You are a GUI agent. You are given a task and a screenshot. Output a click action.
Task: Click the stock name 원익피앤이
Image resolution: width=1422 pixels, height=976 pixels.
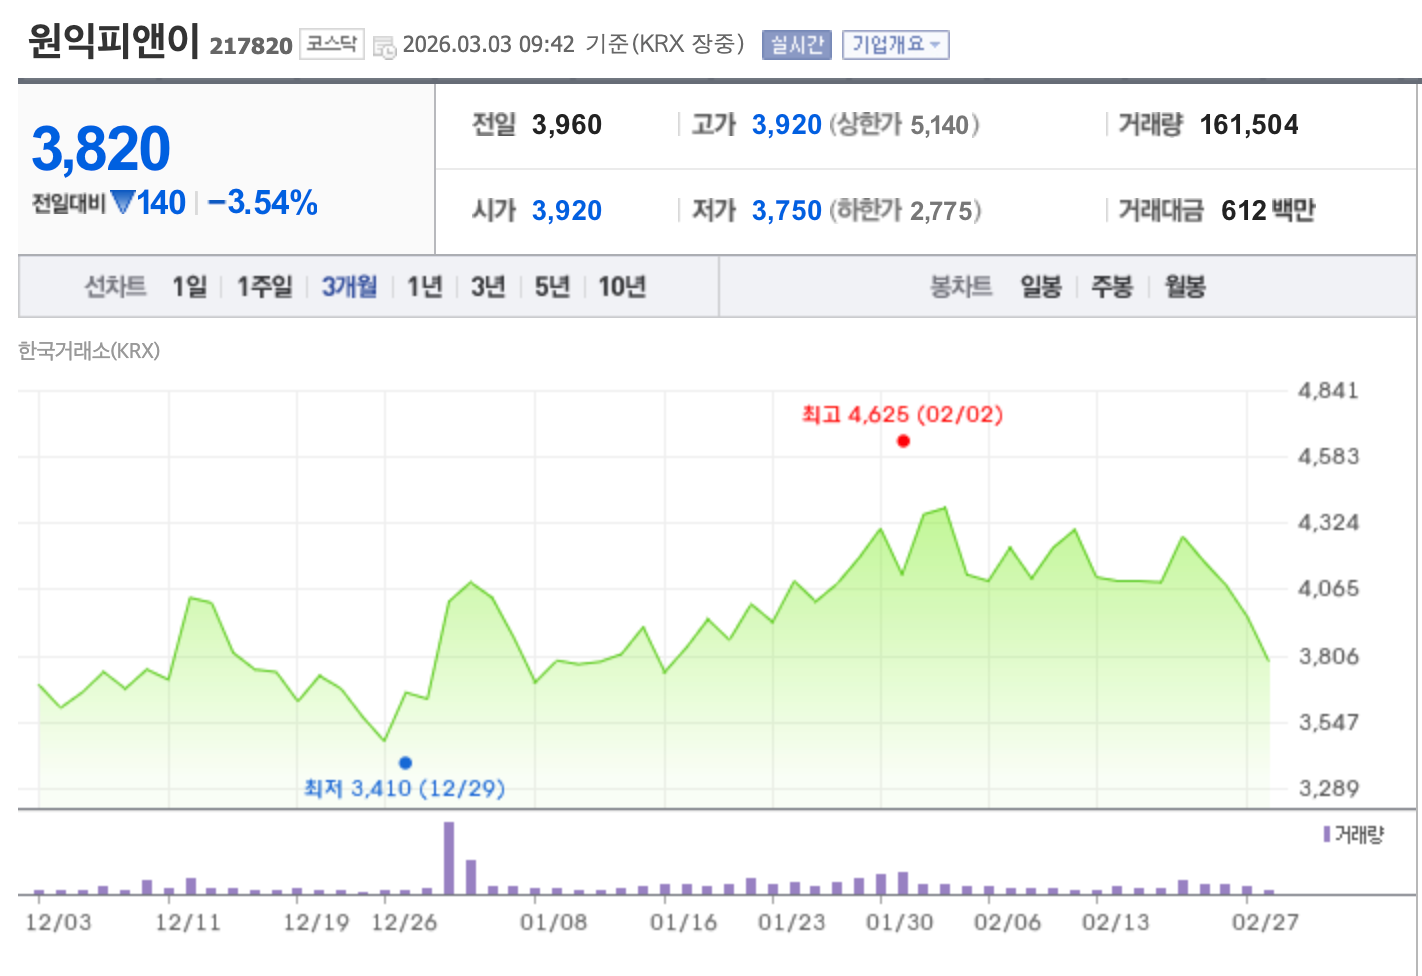pos(114,41)
